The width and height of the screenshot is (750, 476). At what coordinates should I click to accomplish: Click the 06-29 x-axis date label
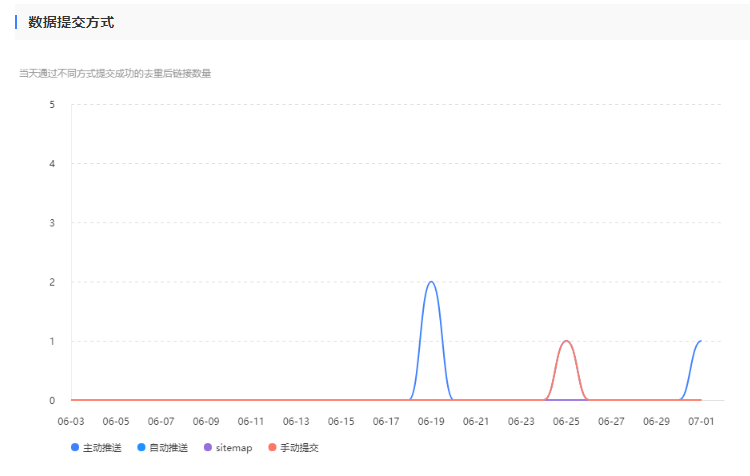(656, 422)
